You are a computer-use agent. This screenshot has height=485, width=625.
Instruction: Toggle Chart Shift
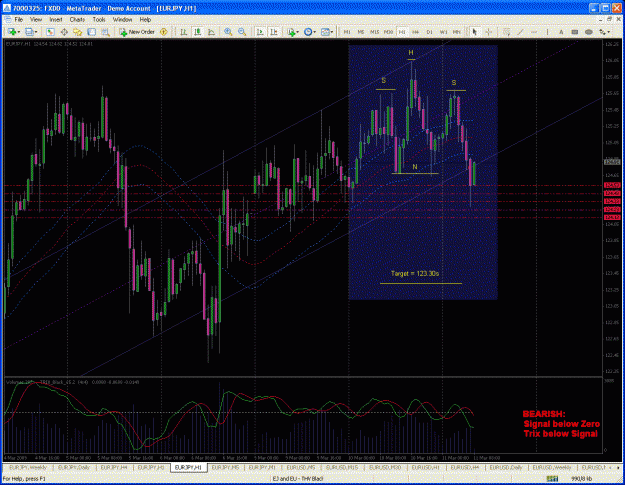point(274,32)
